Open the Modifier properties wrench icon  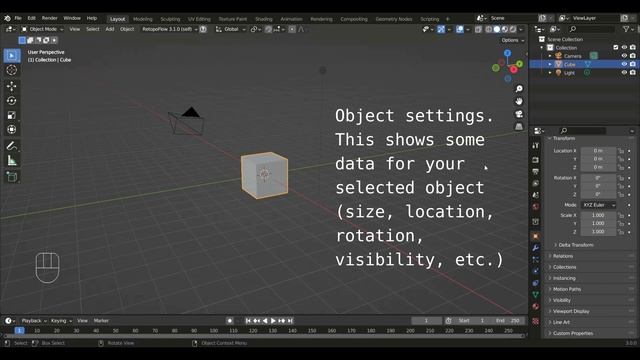[x=536, y=248]
